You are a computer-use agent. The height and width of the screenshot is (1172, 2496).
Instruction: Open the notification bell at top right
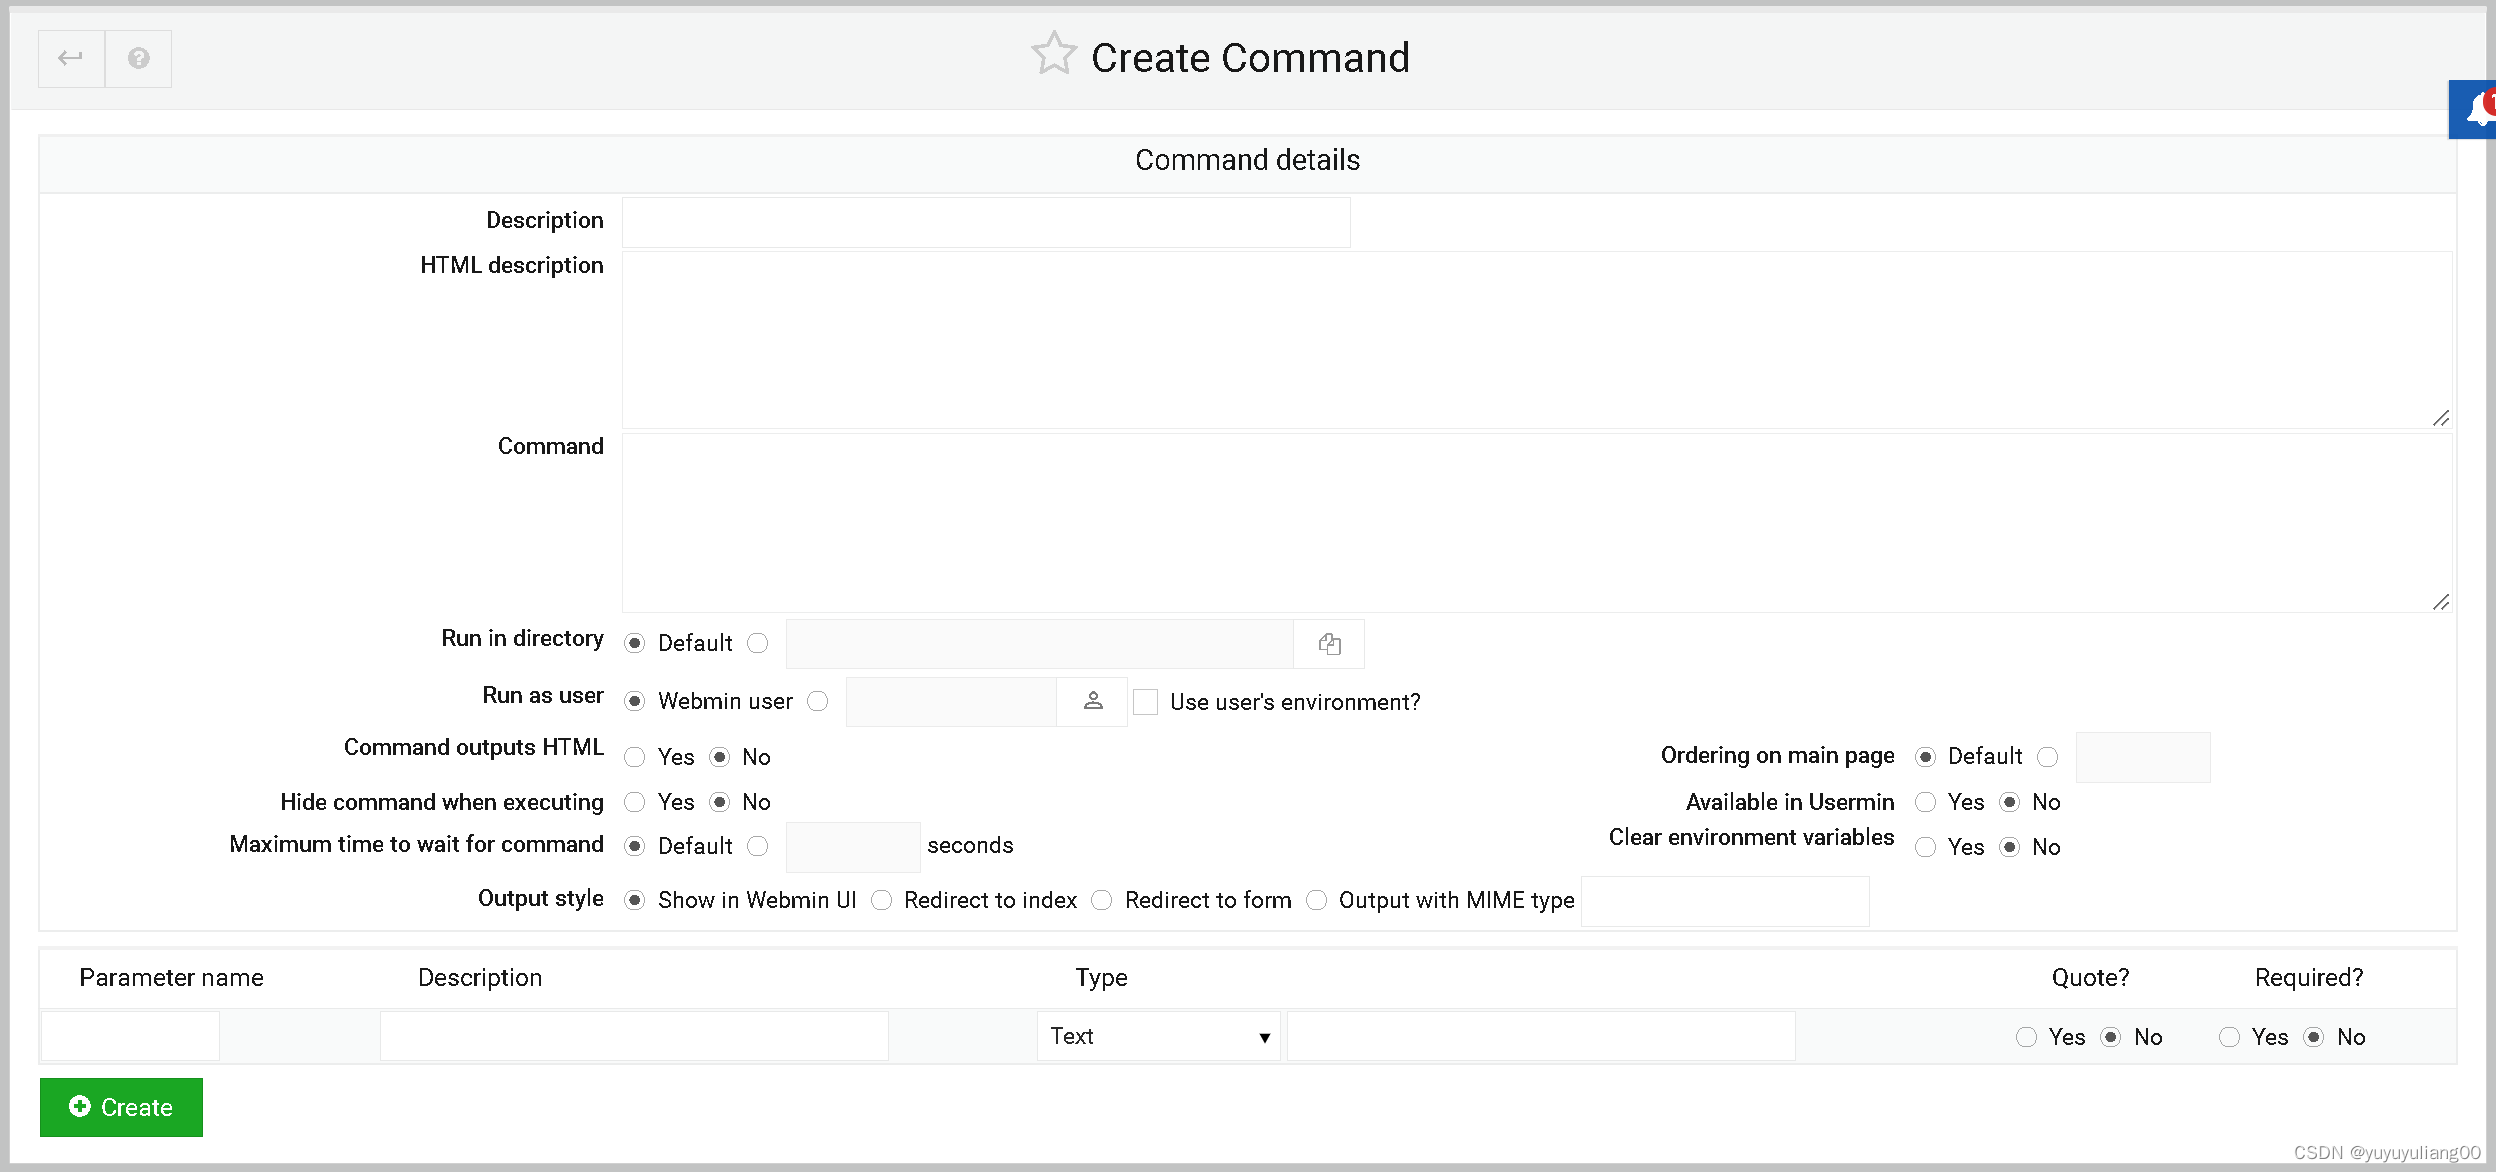2477,109
